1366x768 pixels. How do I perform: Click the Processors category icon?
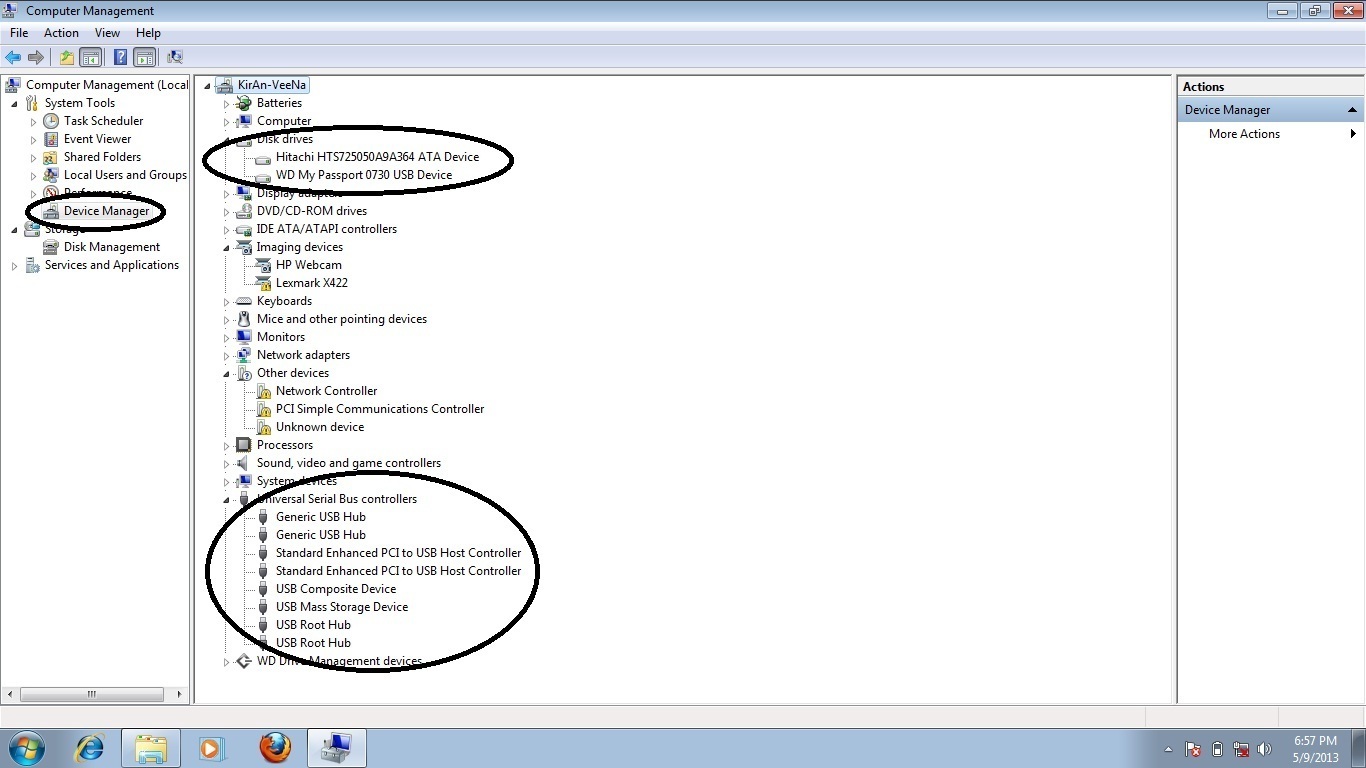click(243, 445)
